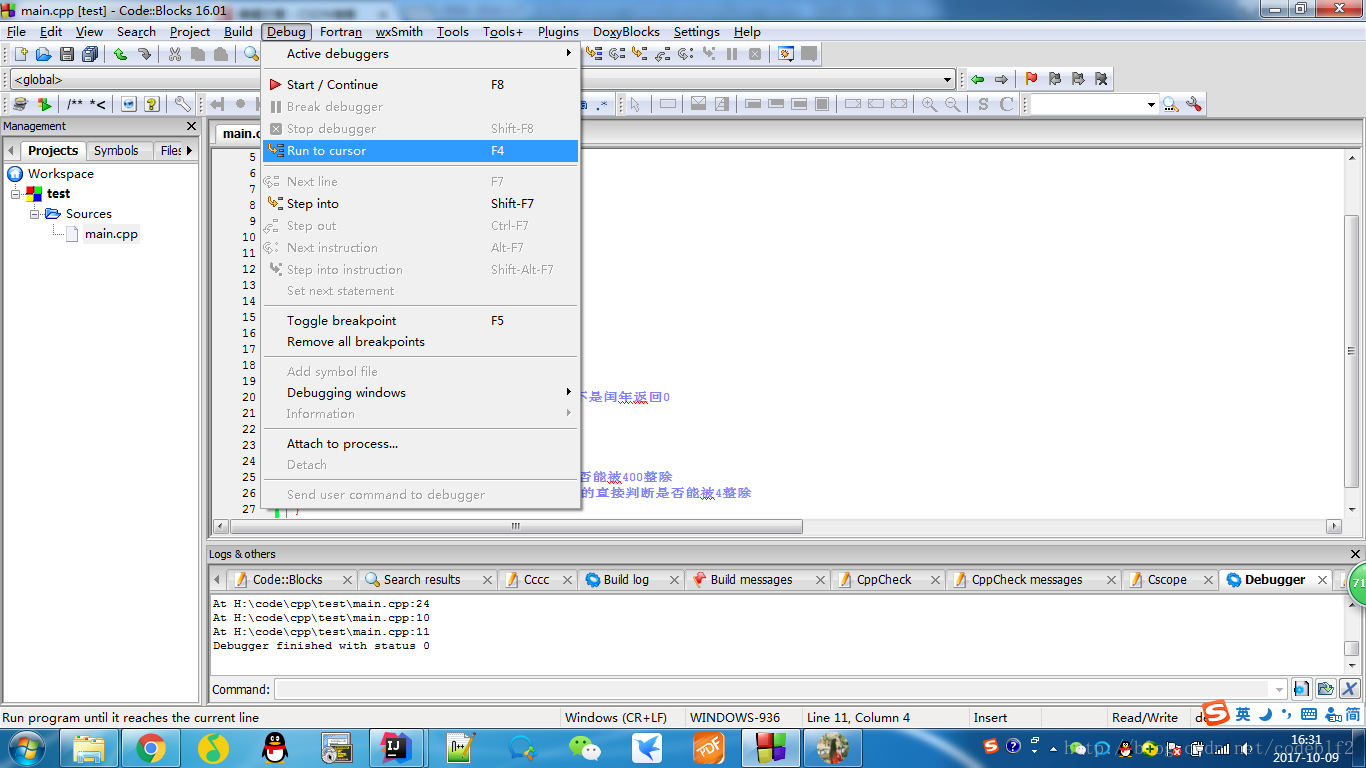The height and width of the screenshot is (768, 1366).
Task: Click the Toggle comments C icon
Action: [x=1007, y=104]
